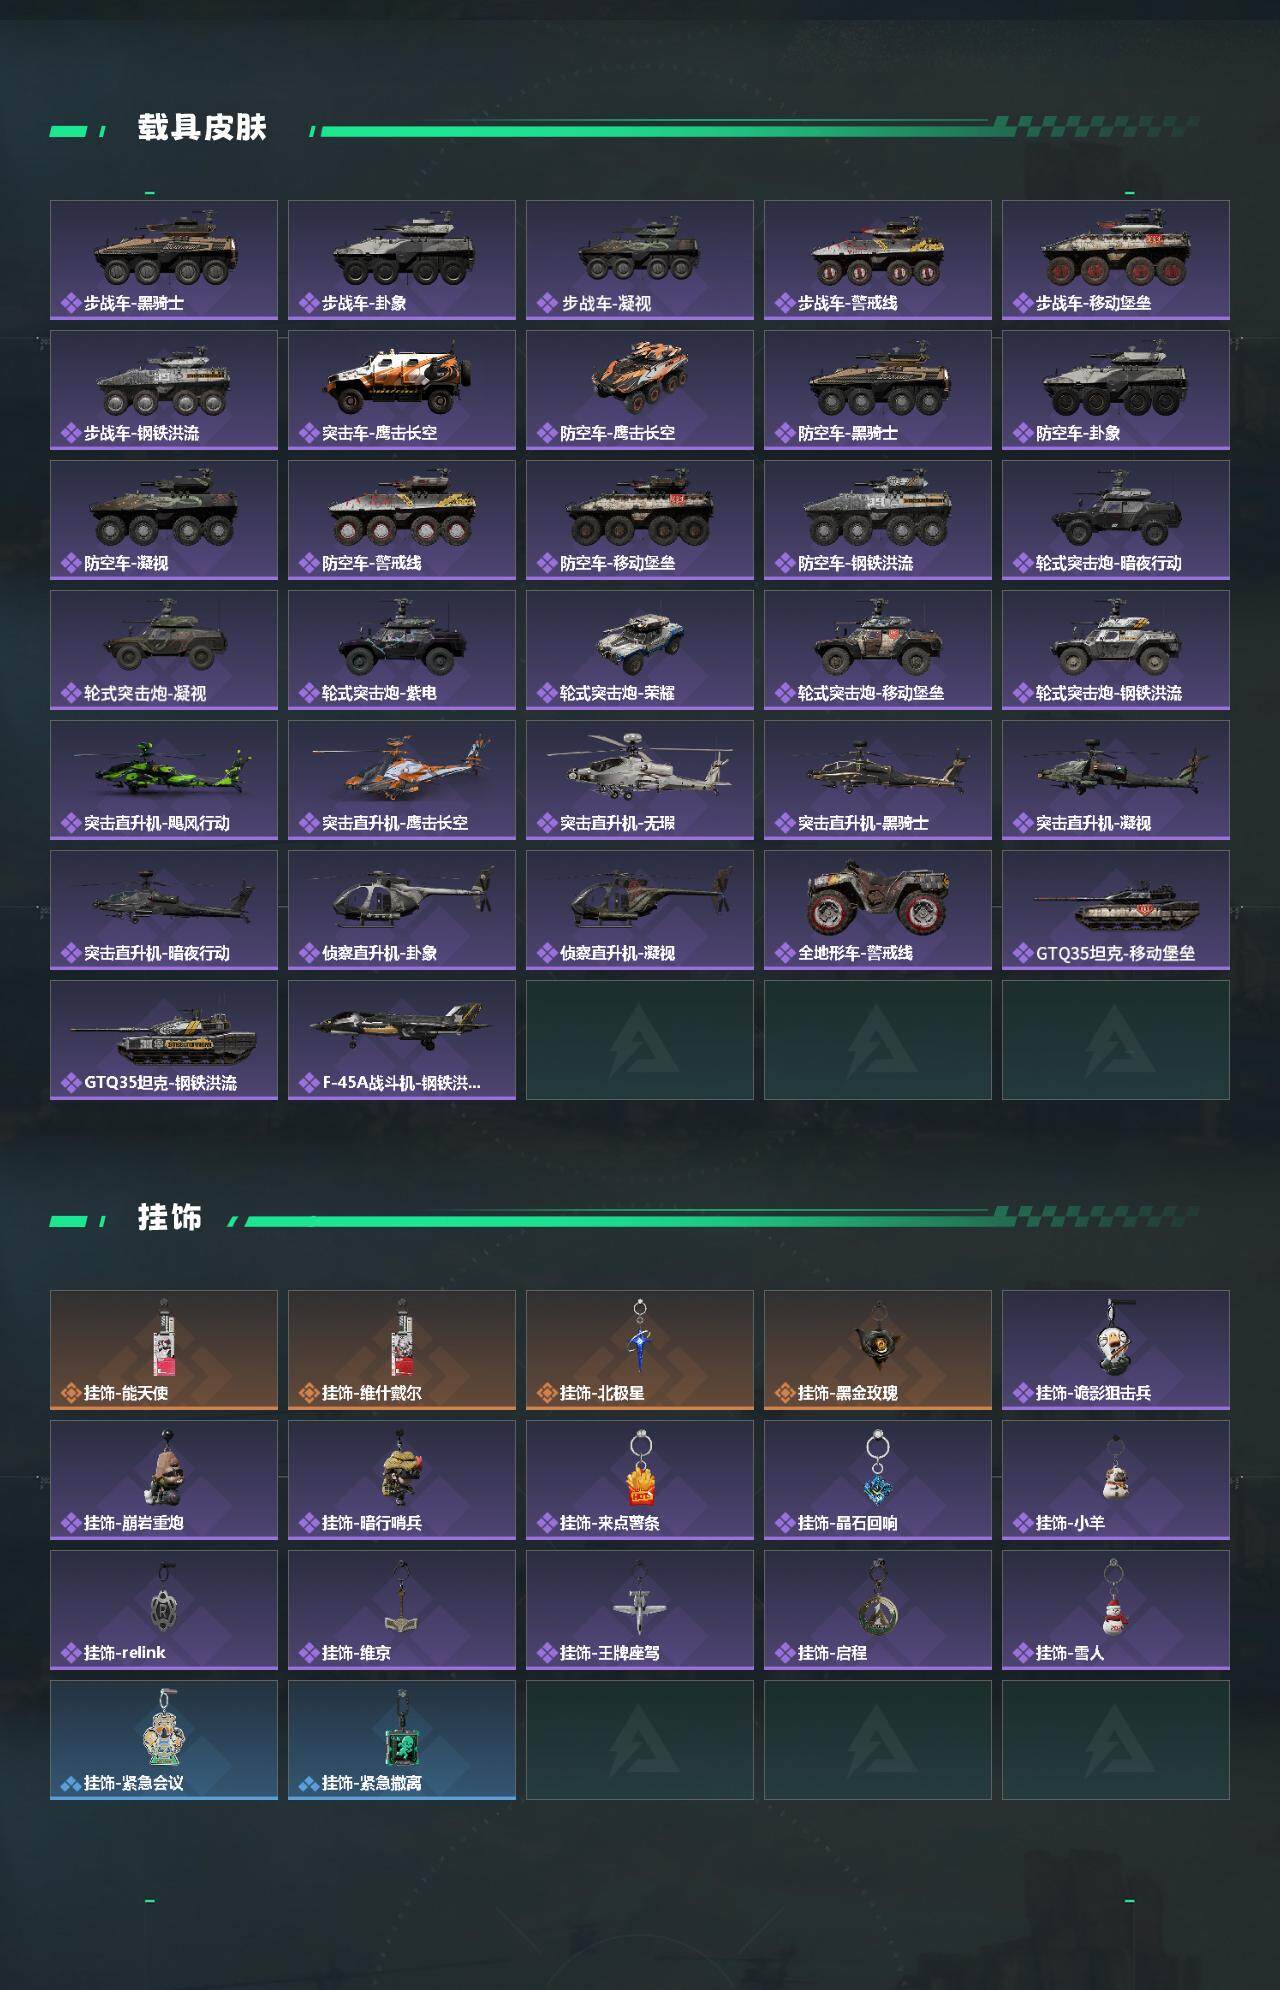This screenshot has height=1990, width=1280.
Task: Open the 全地形车-警戒线 ATV skin
Action: pos(878,910)
